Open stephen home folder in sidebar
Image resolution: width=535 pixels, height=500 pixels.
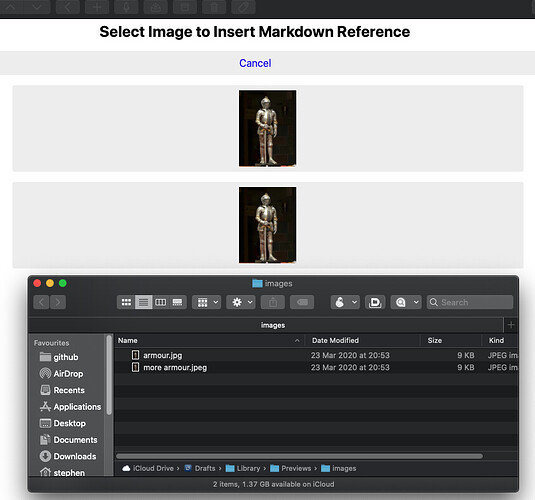point(62,472)
